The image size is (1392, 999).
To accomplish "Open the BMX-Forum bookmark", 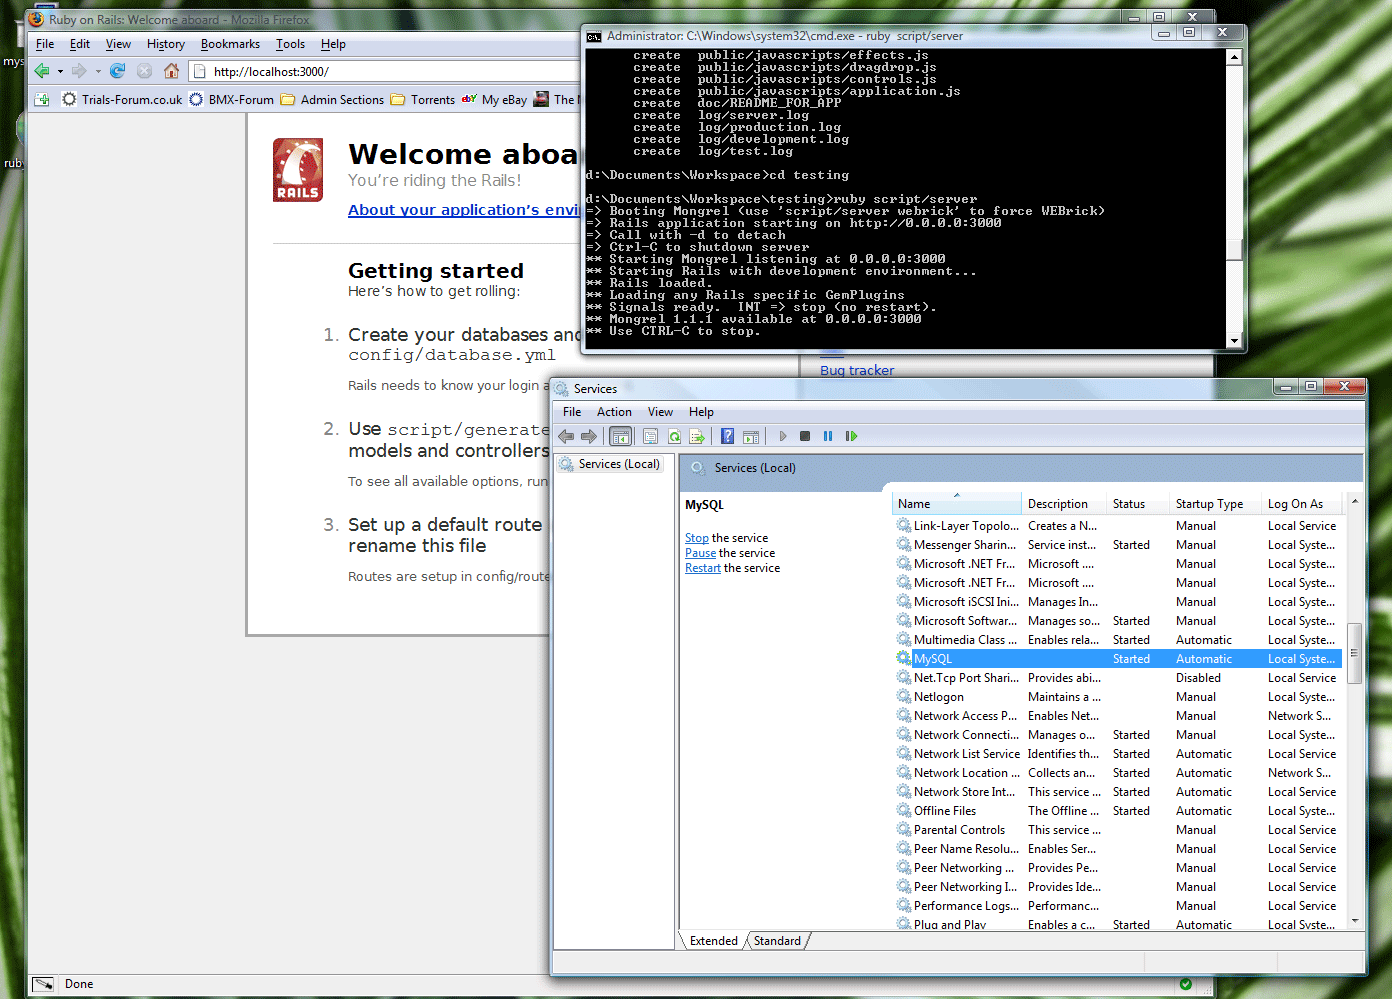I will [x=231, y=100].
